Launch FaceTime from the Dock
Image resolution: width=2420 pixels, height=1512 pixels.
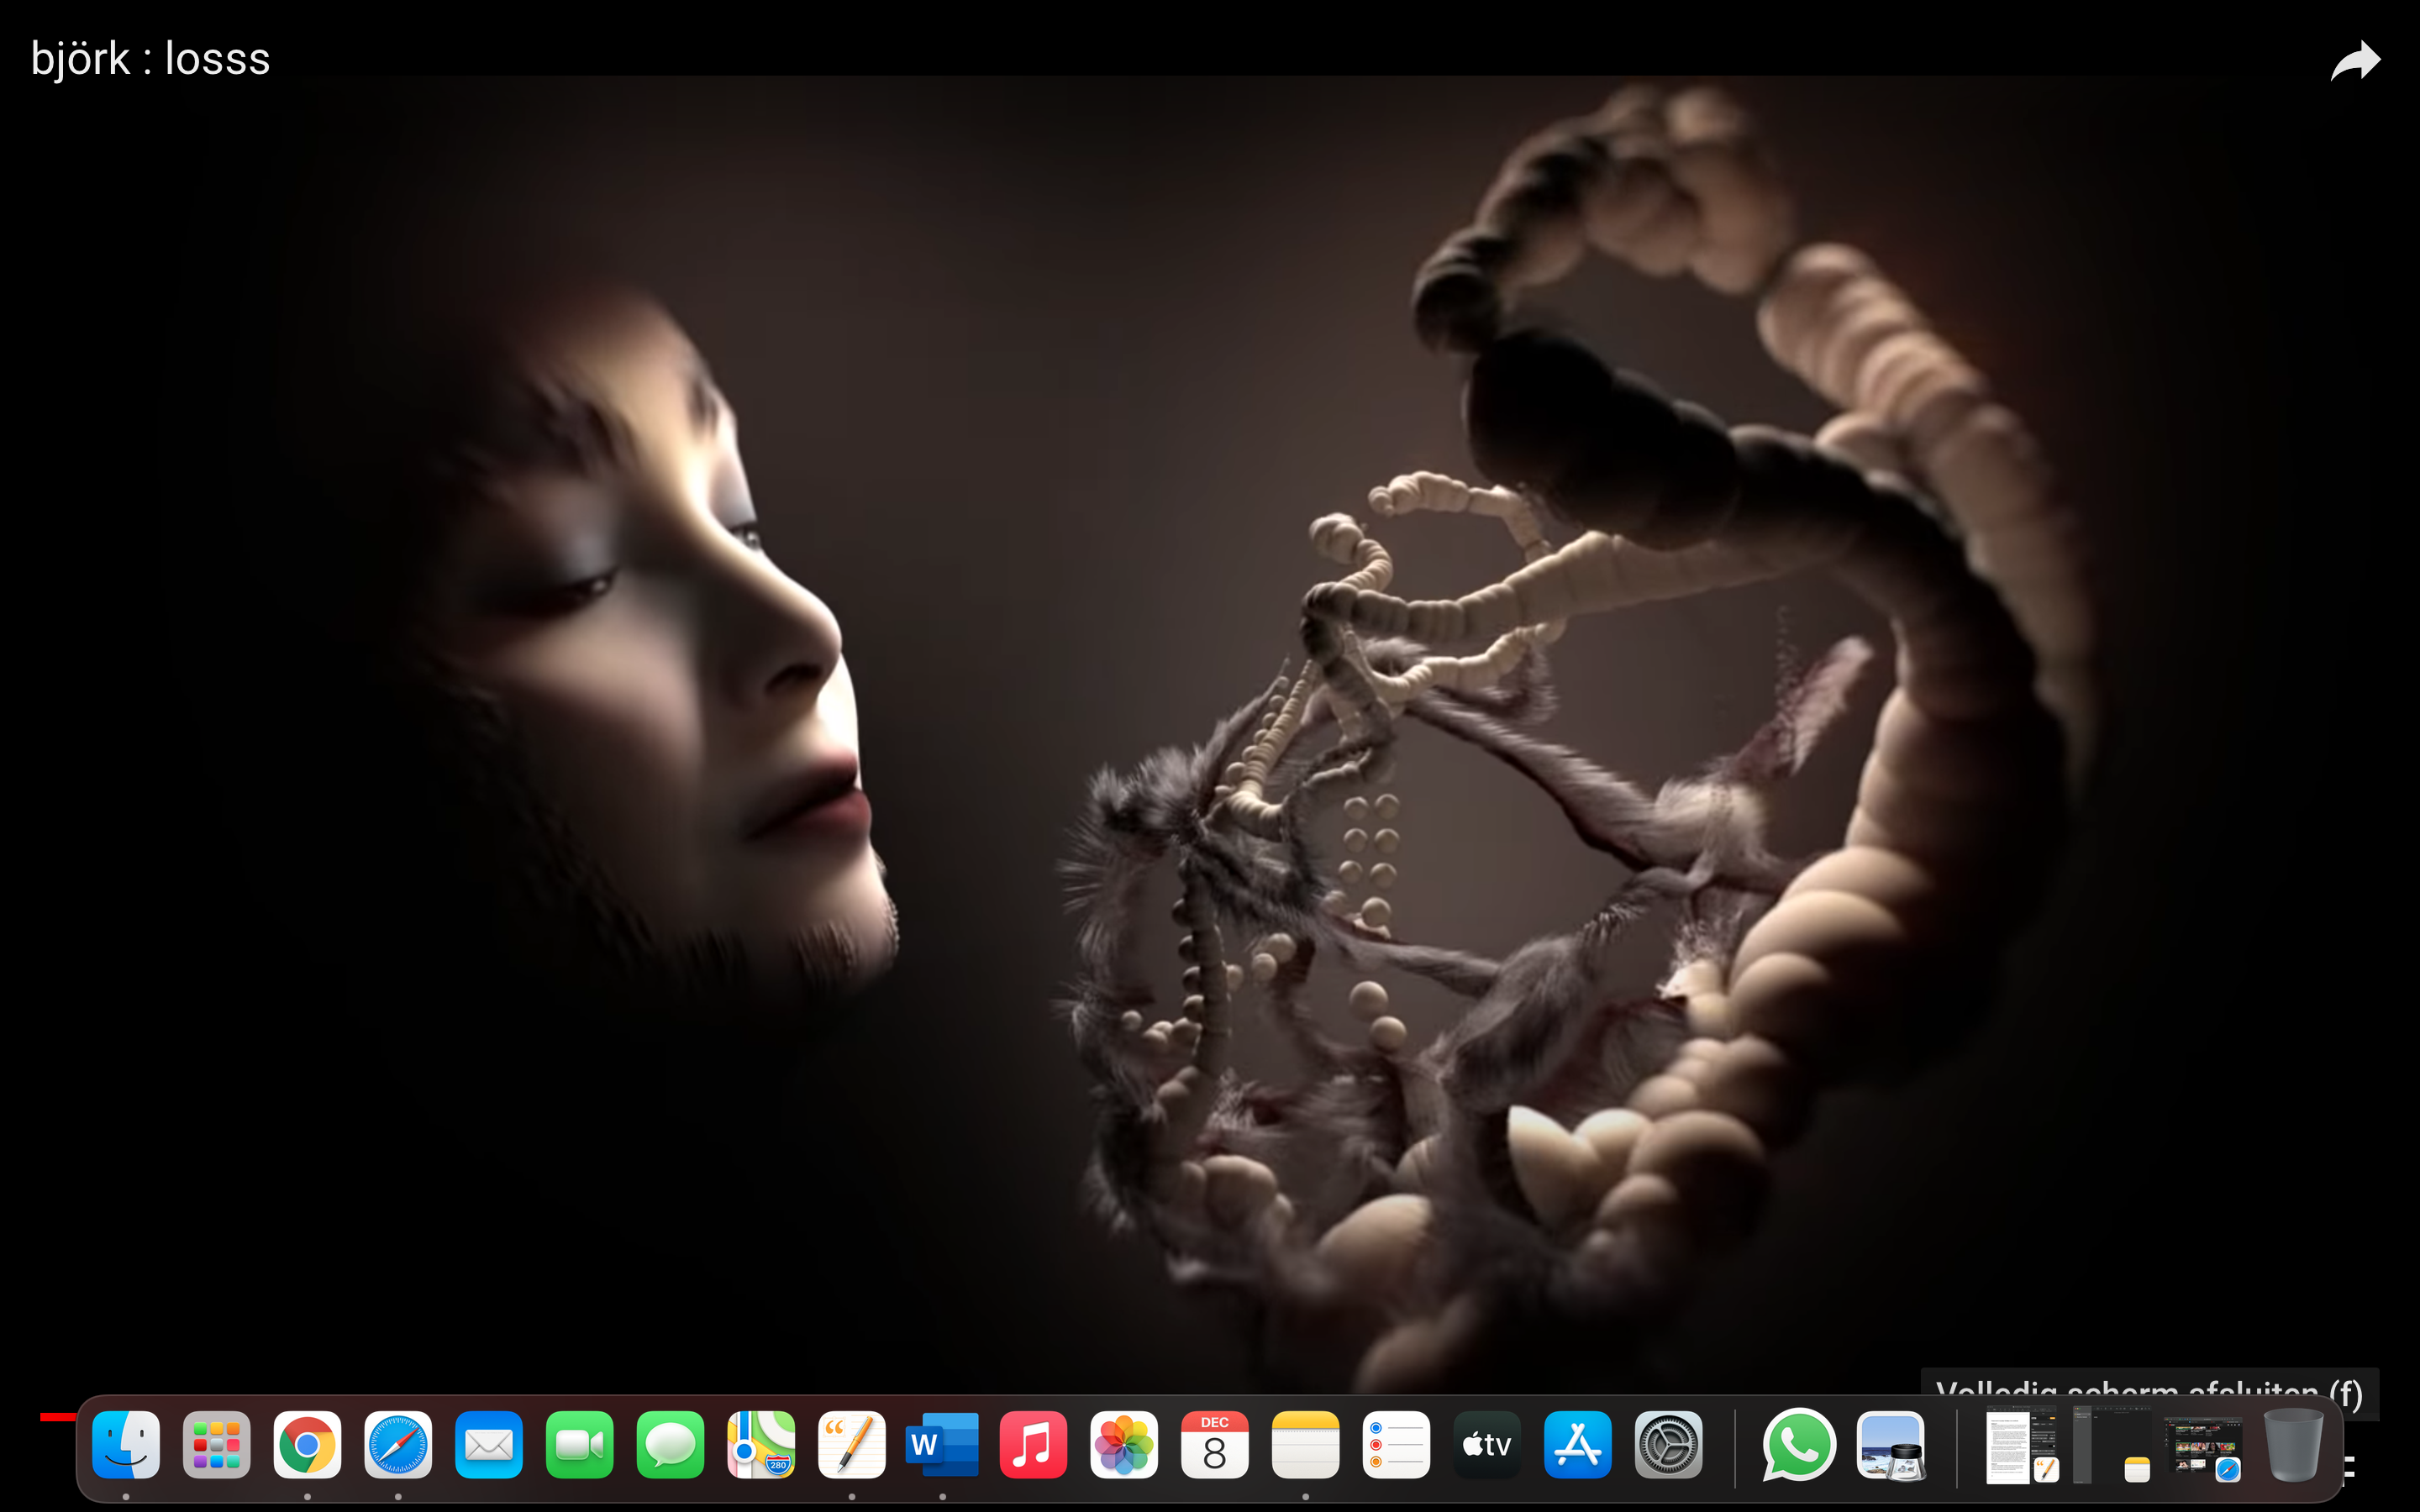(x=580, y=1444)
